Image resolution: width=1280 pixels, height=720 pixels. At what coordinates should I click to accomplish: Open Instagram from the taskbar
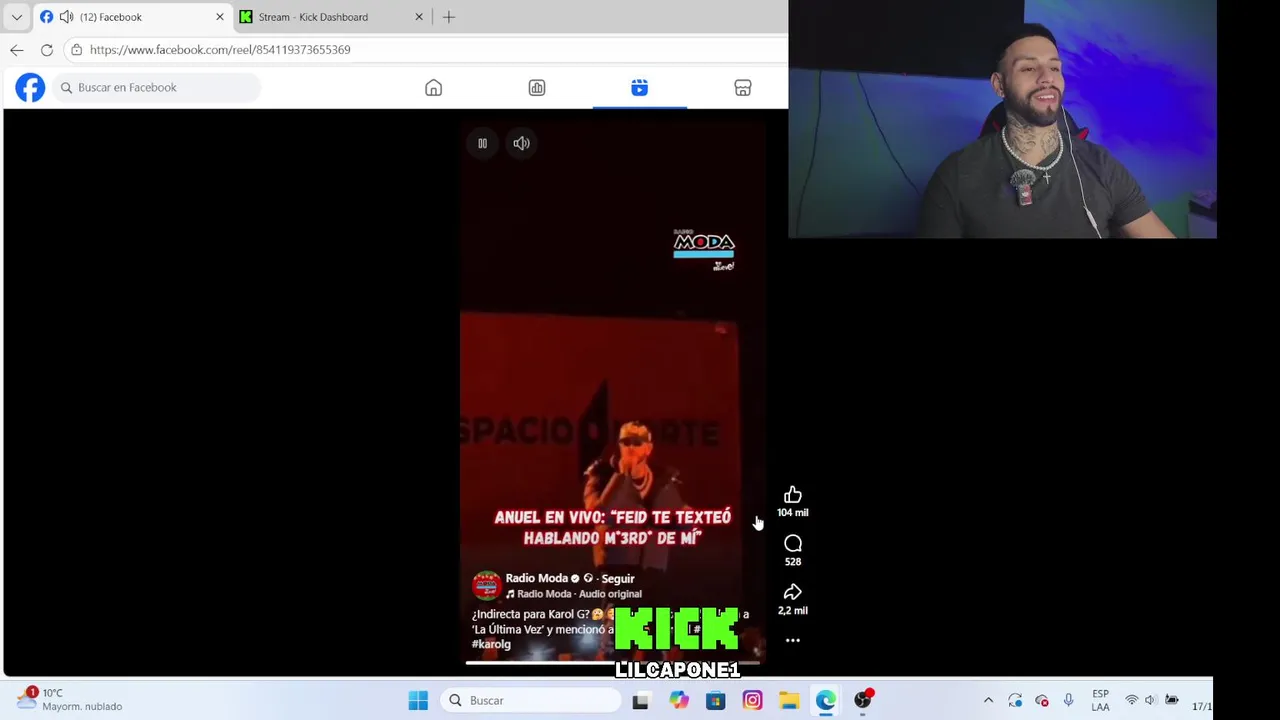[752, 701]
